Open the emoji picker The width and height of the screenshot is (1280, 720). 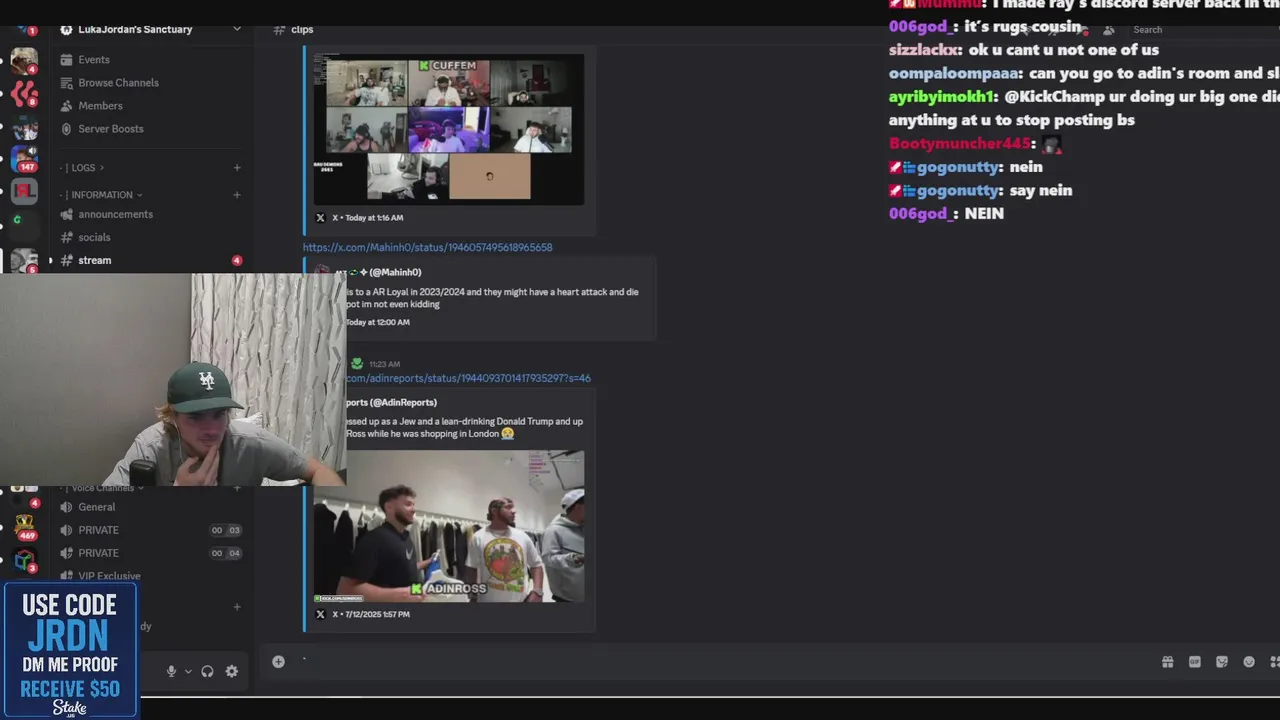pos(1248,662)
